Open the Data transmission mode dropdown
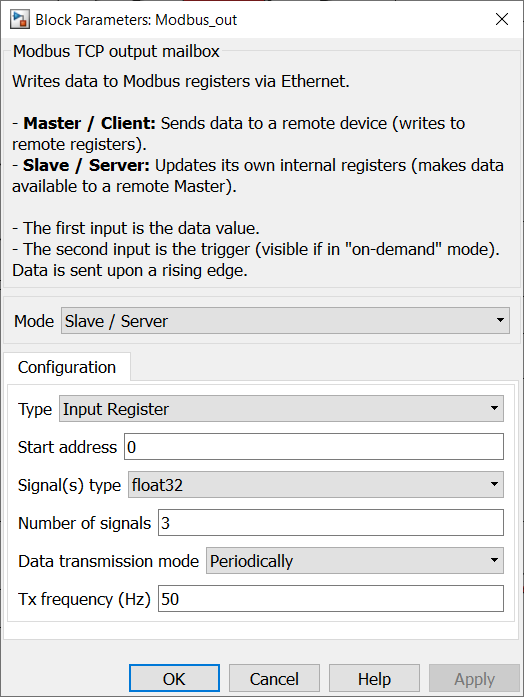 tap(355, 561)
